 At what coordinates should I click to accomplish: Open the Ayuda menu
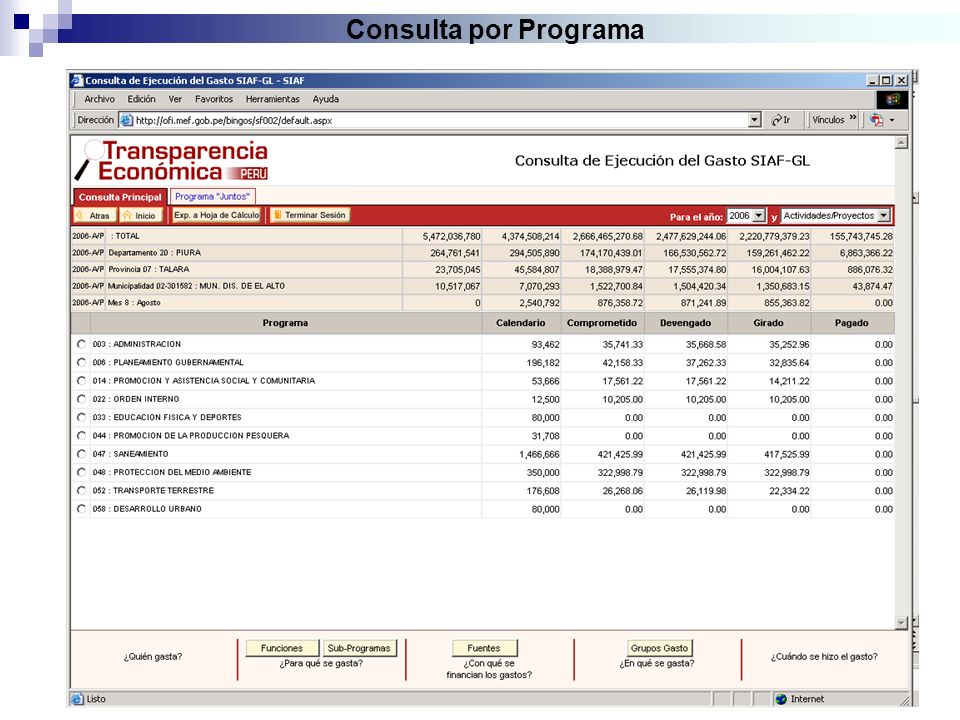326,99
